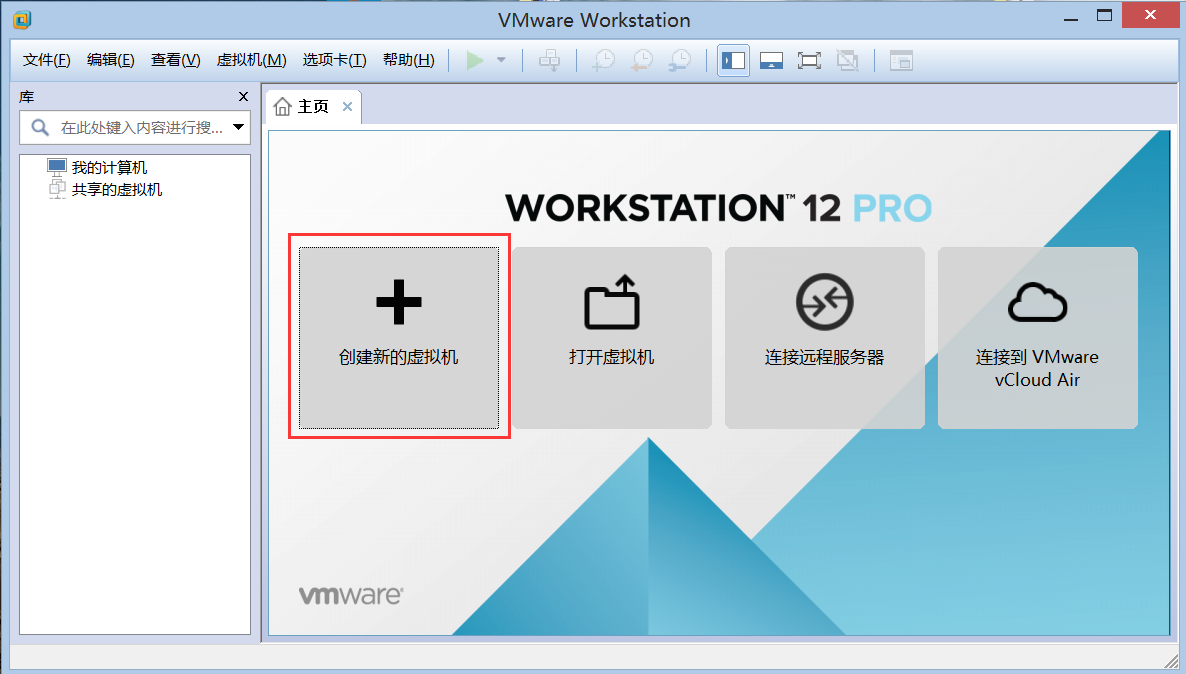
Task: Click the green Power On play icon
Action: [475, 61]
